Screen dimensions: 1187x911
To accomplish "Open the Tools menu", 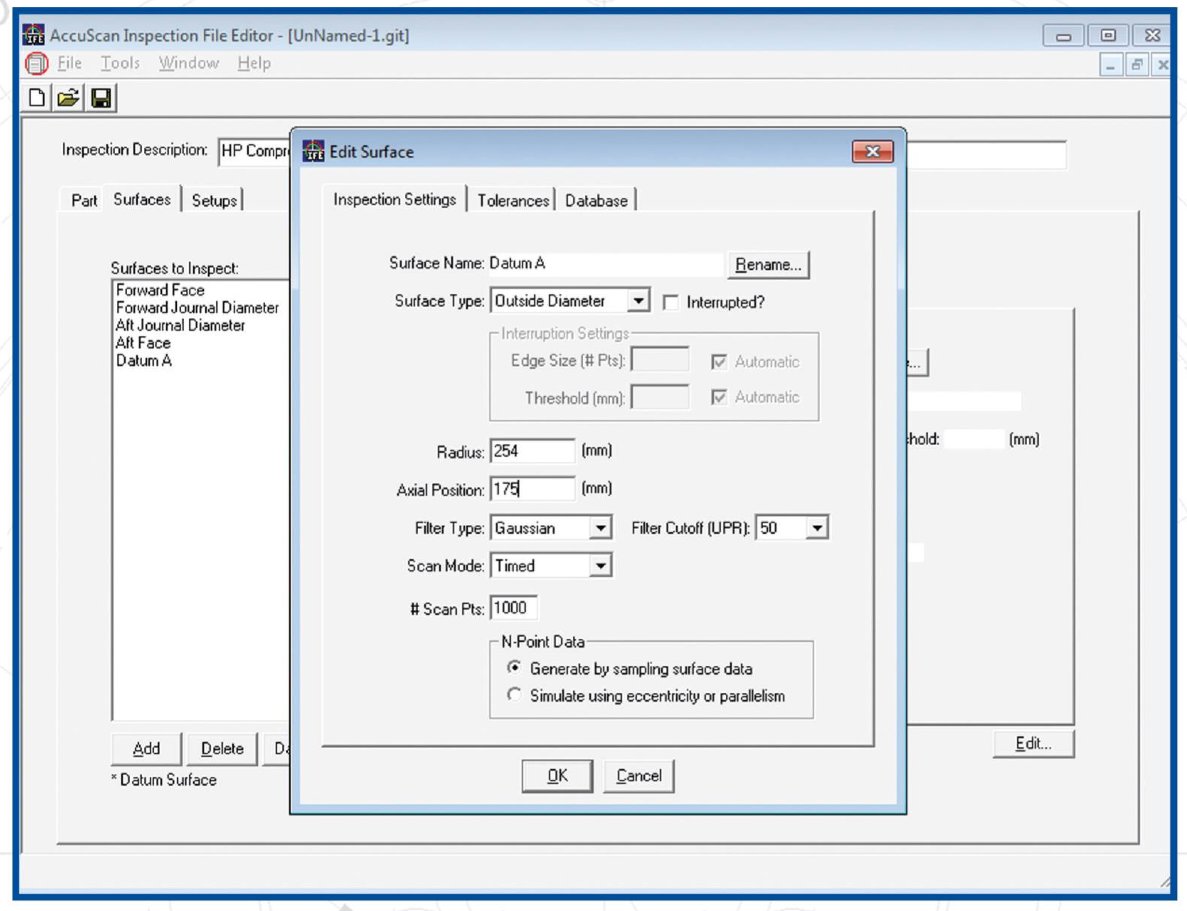I will pos(120,63).
